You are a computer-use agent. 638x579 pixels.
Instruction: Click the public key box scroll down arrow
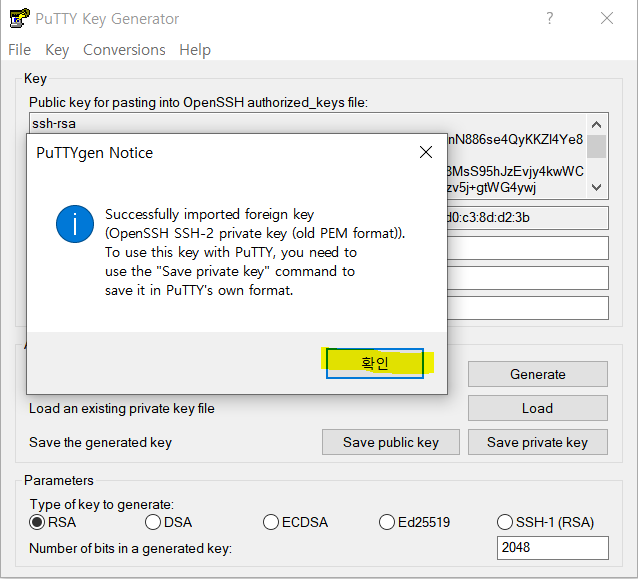(596, 188)
